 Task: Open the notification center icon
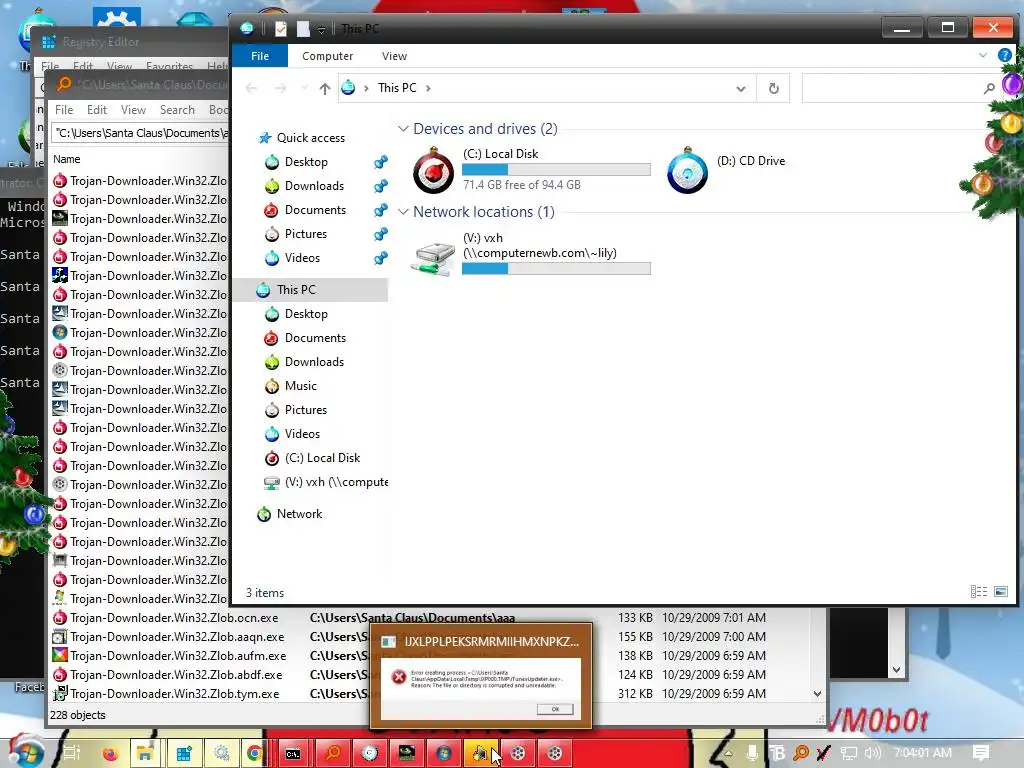pyautogui.click(x=981, y=753)
